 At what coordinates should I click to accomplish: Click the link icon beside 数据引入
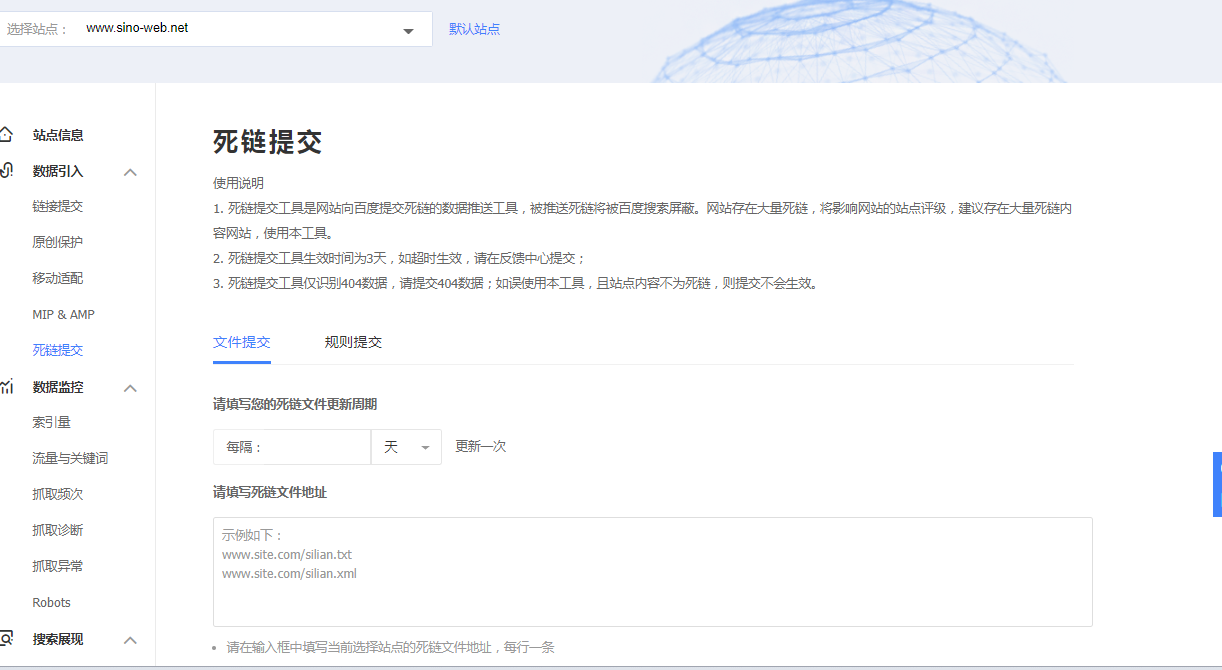[7, 171]
